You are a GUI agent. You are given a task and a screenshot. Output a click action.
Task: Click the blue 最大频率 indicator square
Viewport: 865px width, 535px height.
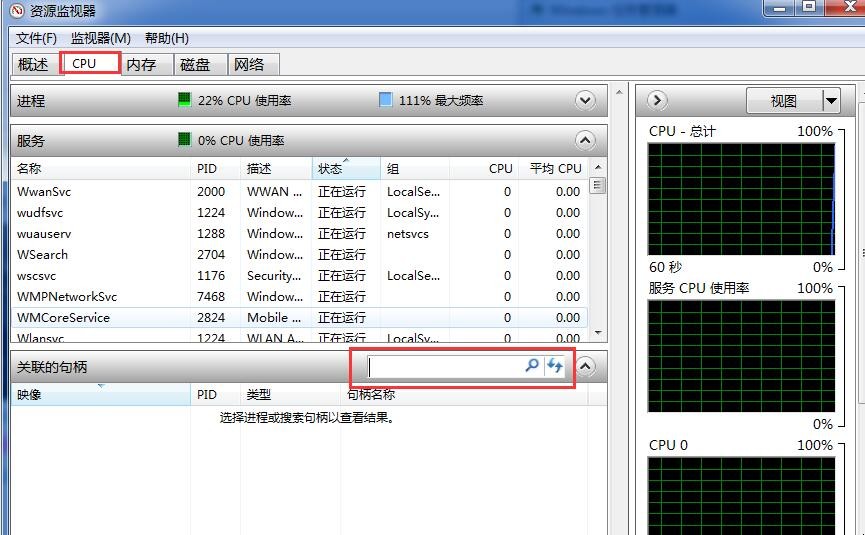click(x=386, y=100)
